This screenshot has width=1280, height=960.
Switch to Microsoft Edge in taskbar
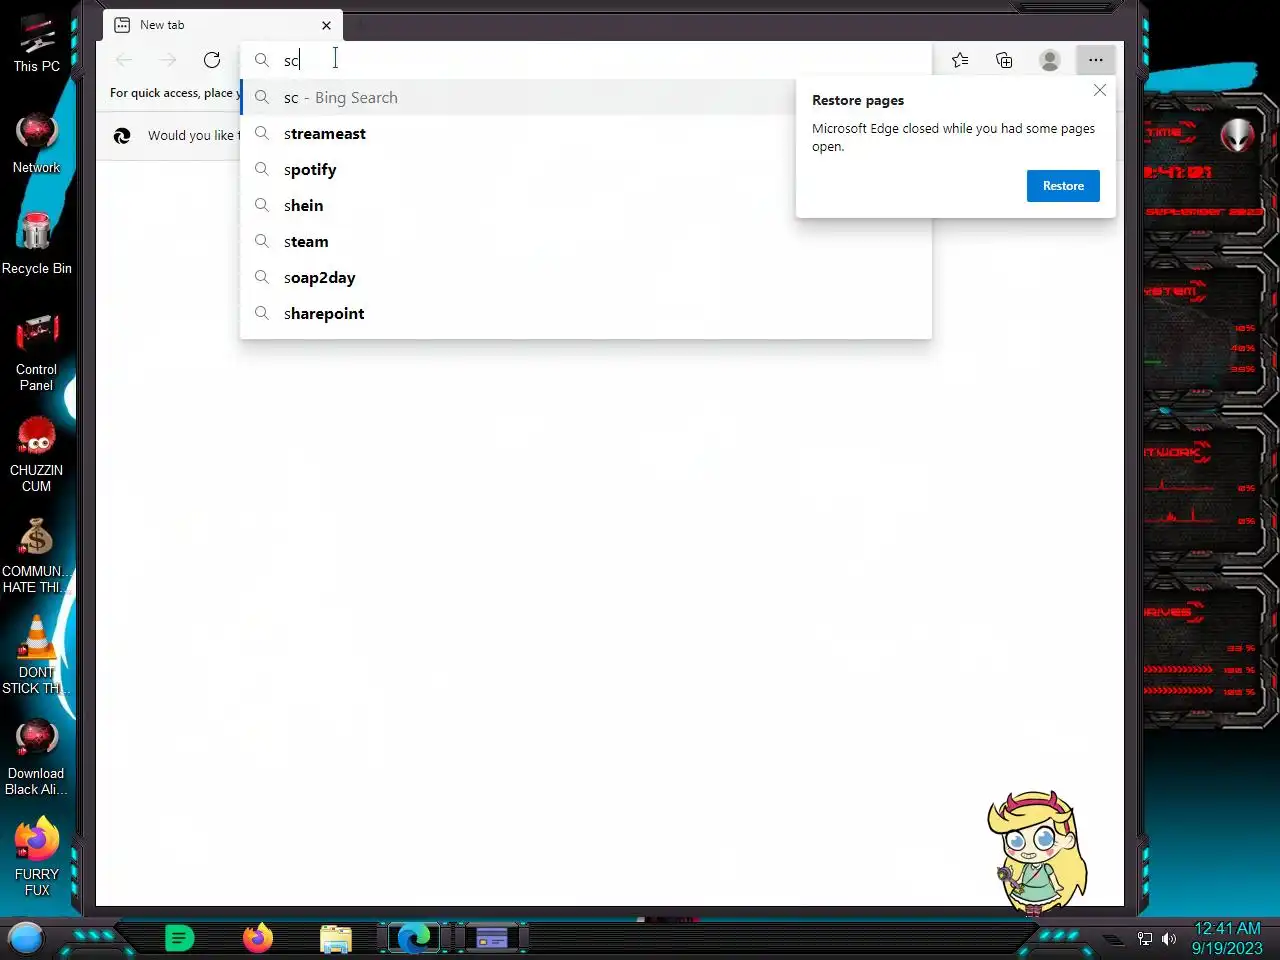414,938
